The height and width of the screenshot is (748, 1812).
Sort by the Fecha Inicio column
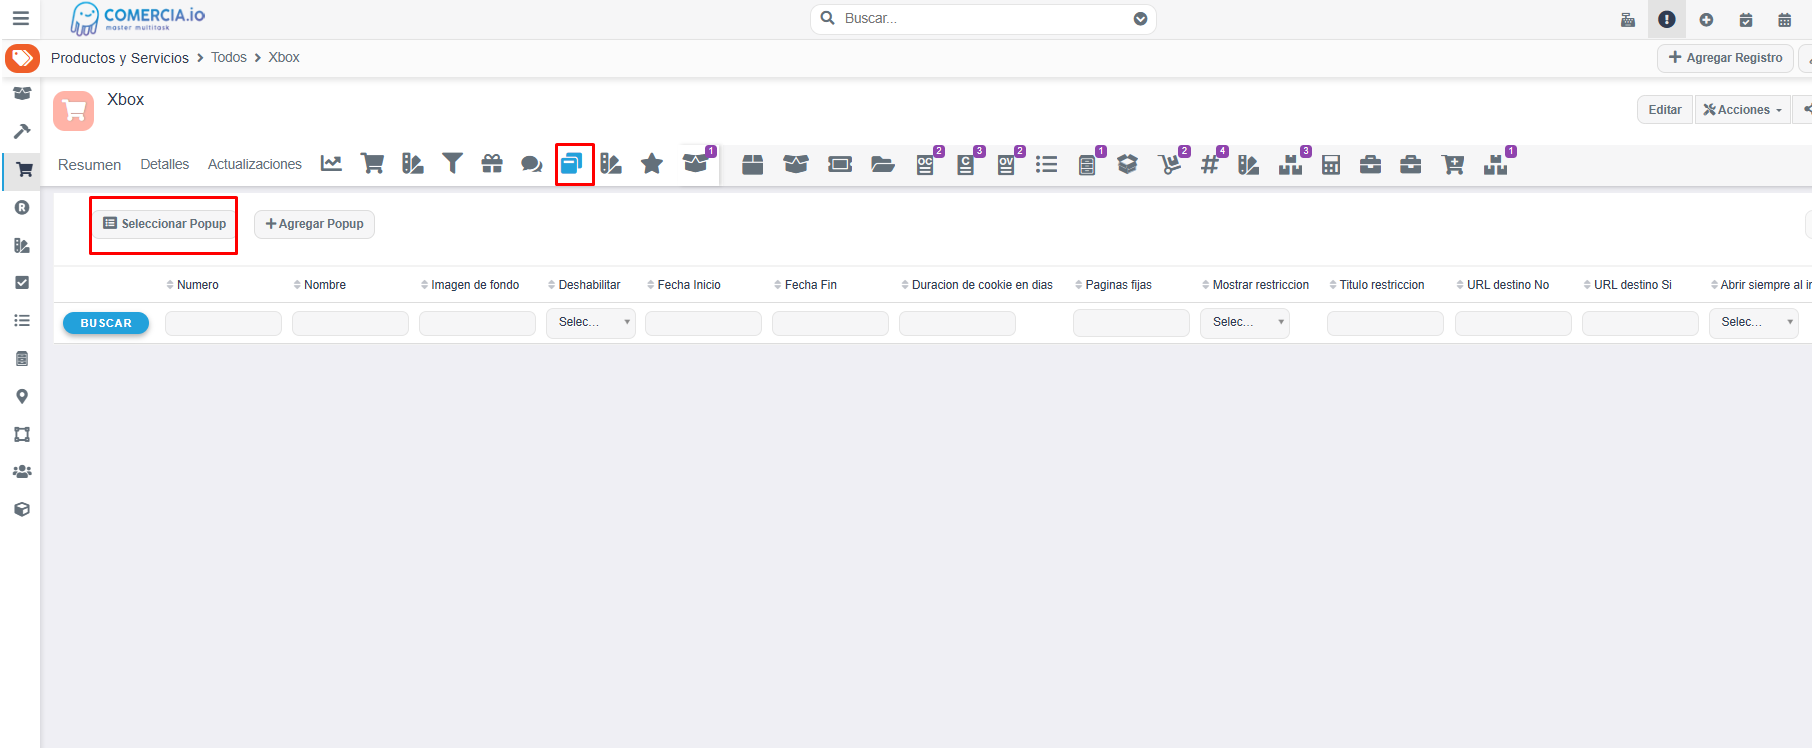click(684, 285)
